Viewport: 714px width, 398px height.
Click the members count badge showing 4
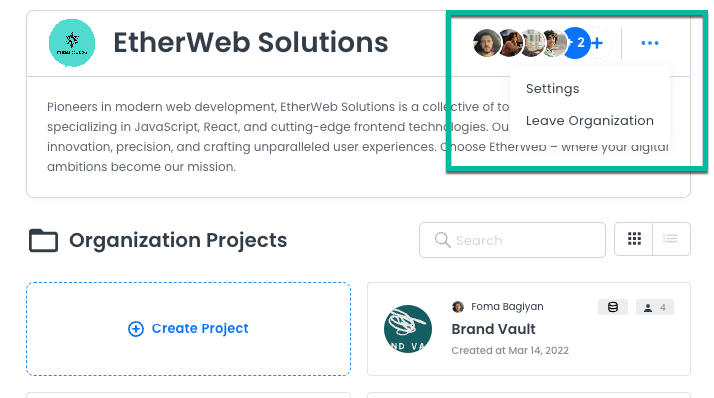(655, 307)
